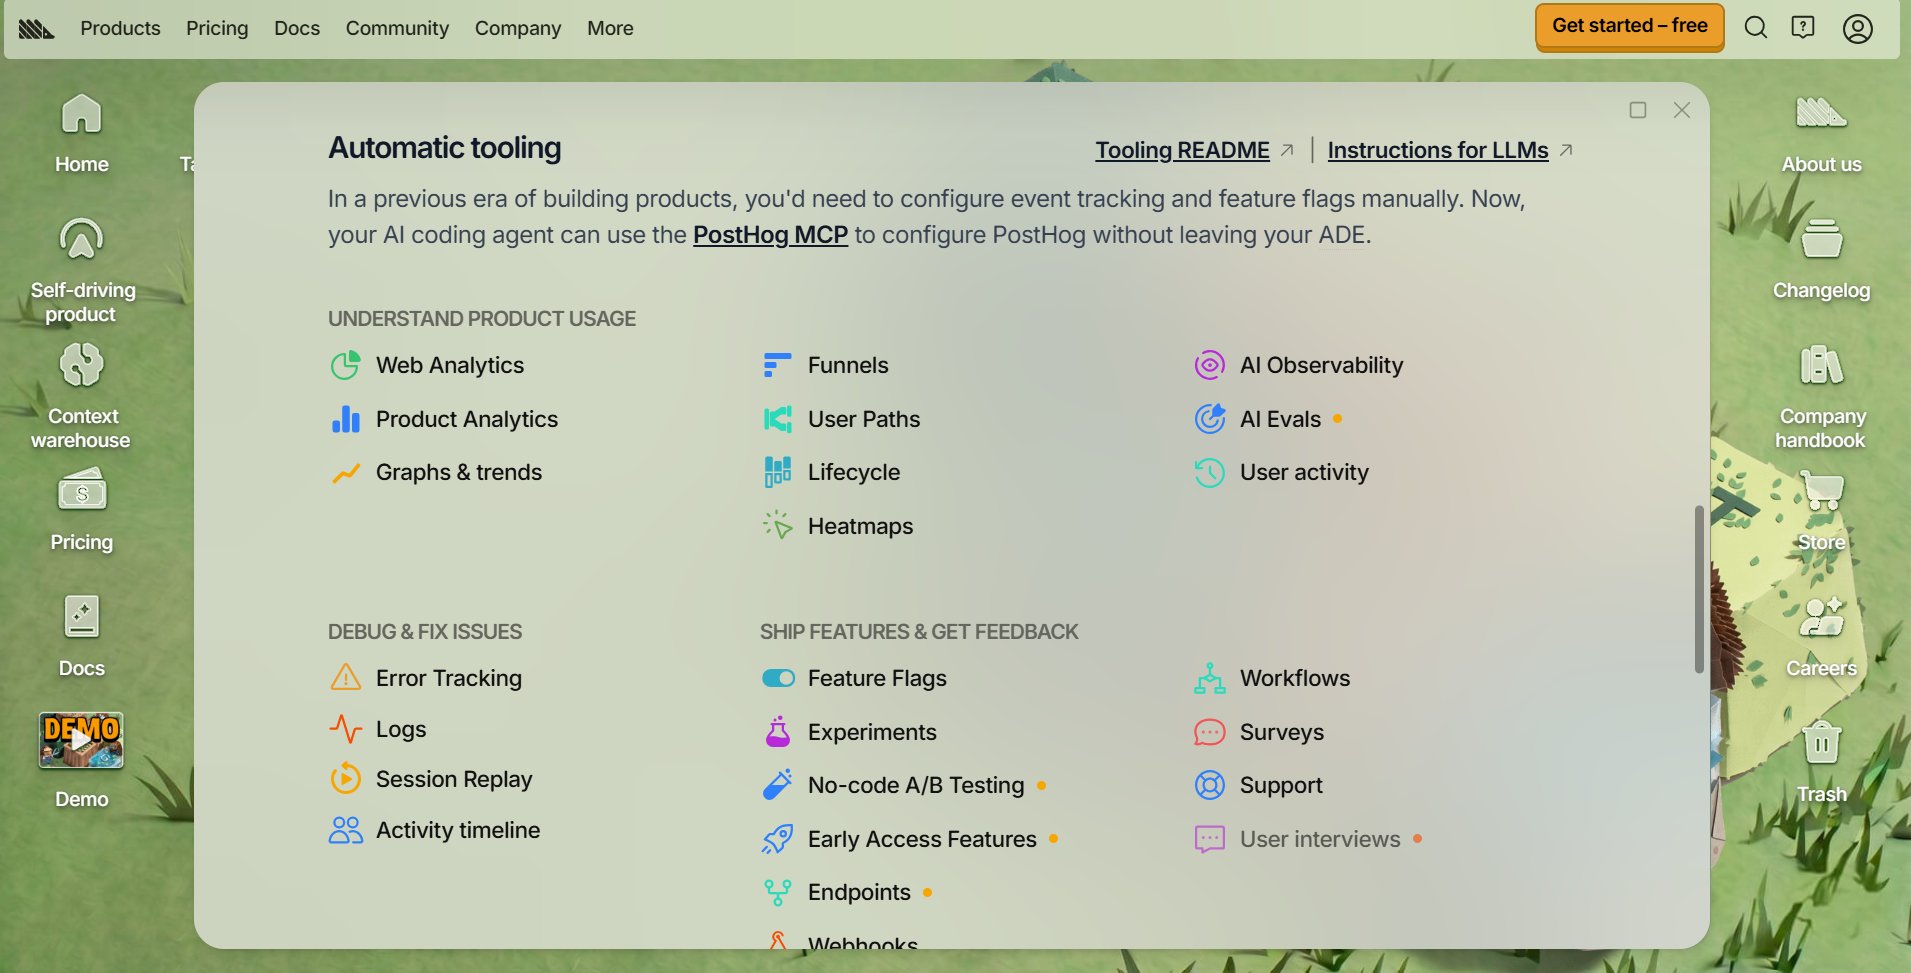The height and width of the screenshot is (973, 1911).
Task: Open the Context warehouse desktop icon
Action: pyautogui.click(x=81, y=396)
